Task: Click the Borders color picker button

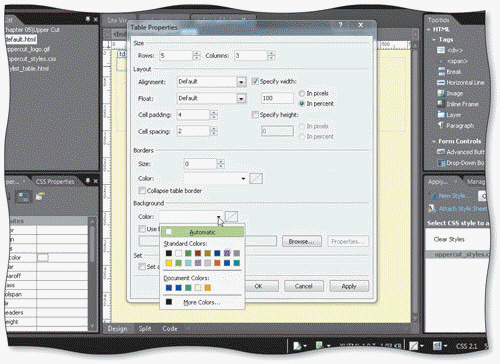Action: [256, 178]
